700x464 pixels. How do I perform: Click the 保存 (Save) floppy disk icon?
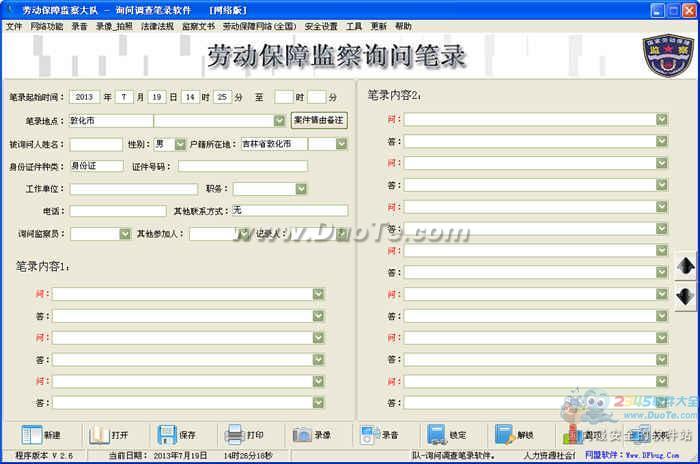167,435
